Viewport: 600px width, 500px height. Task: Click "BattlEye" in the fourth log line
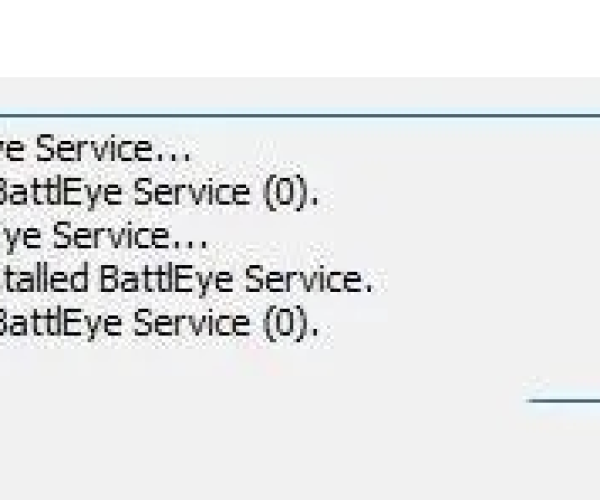pos(165,280)
